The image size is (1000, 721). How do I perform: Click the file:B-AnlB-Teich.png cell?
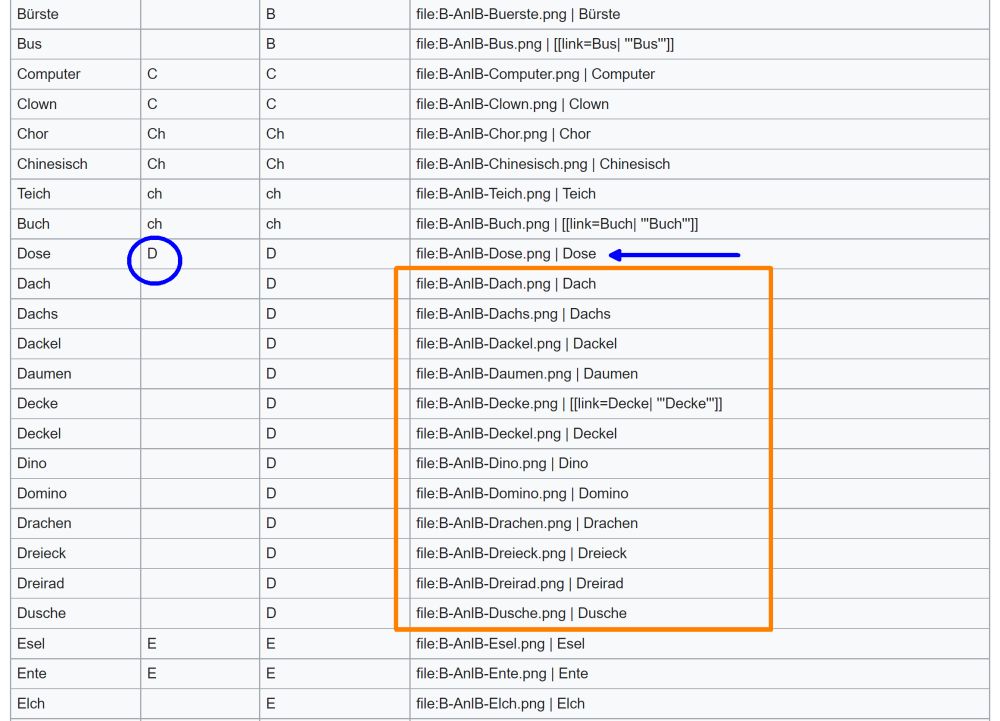pos(506,194)
